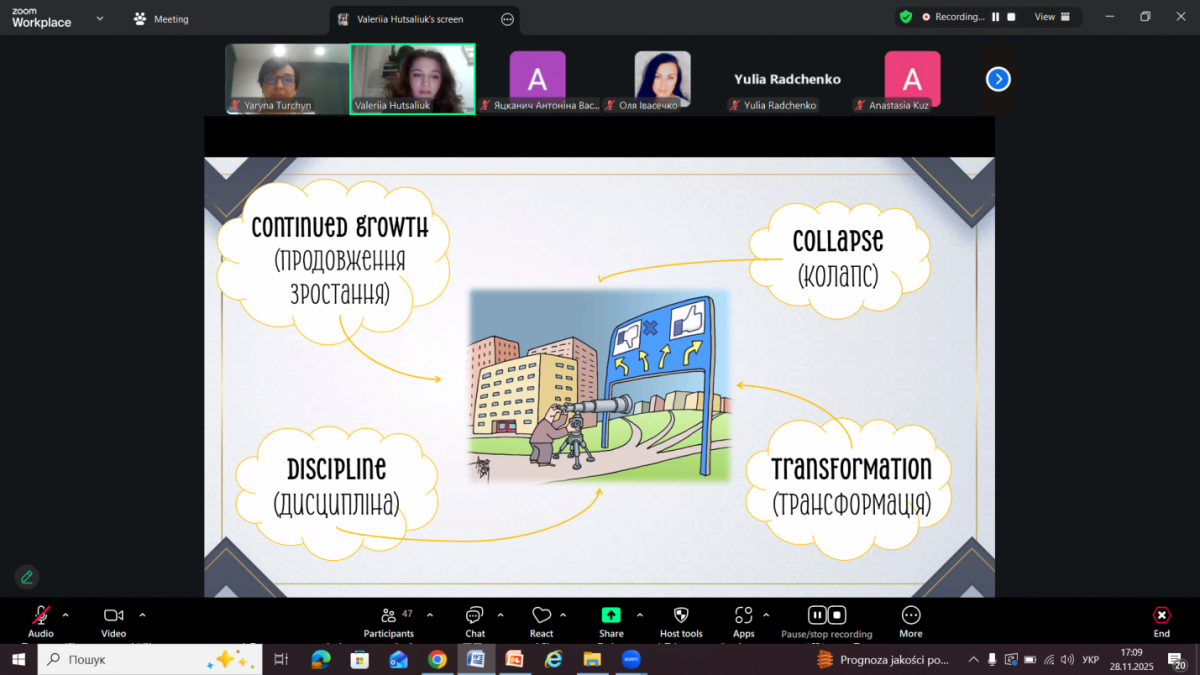Open the More options menu
This screenshot has height=675, width=1200.
(x=910, y=616)
